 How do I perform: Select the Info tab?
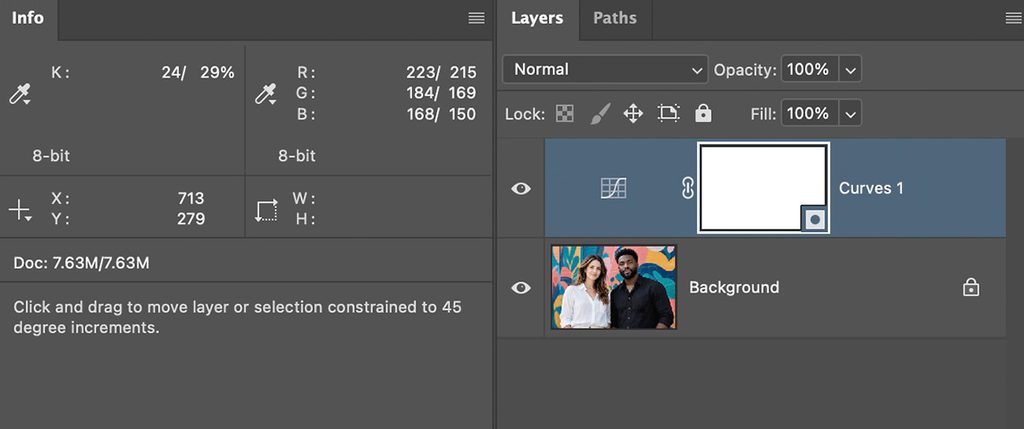[28, 18]
